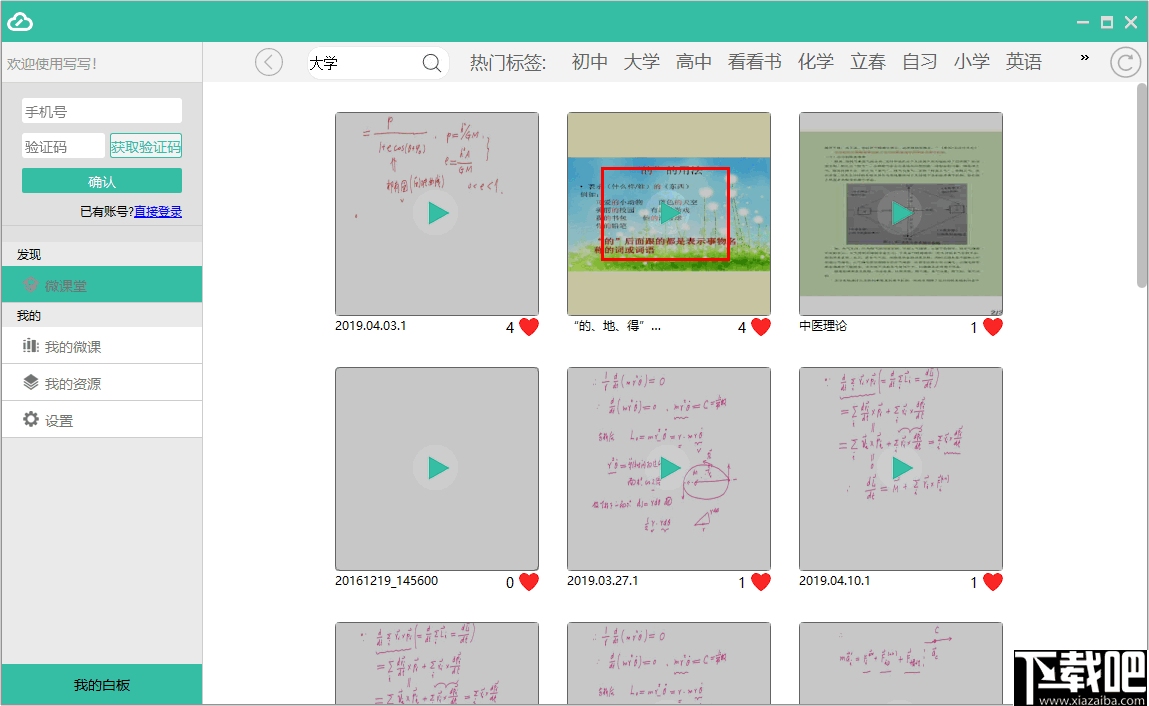Like “的、地、得” with heart icon
The width and height of the screenshot is (1149, 706).
pos(761,327)
